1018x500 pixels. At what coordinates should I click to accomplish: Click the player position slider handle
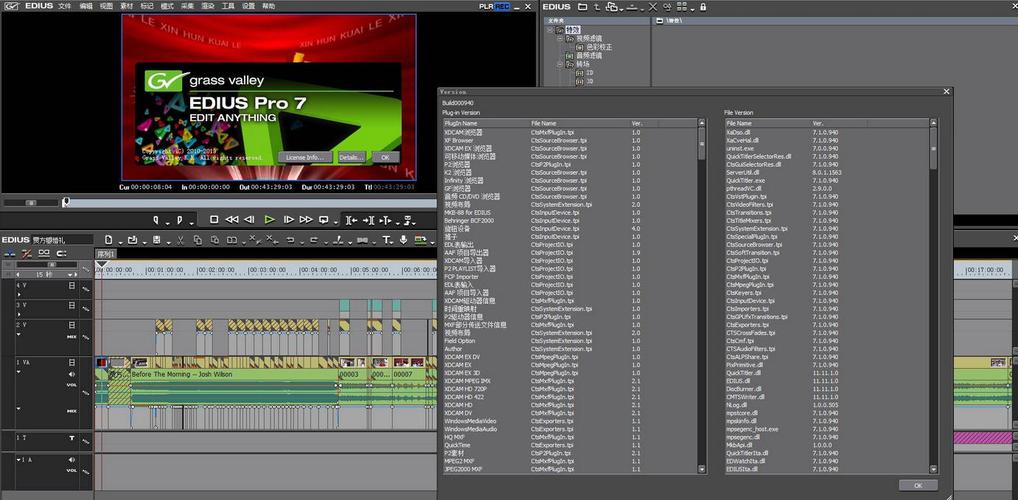(x=66, y=203)
